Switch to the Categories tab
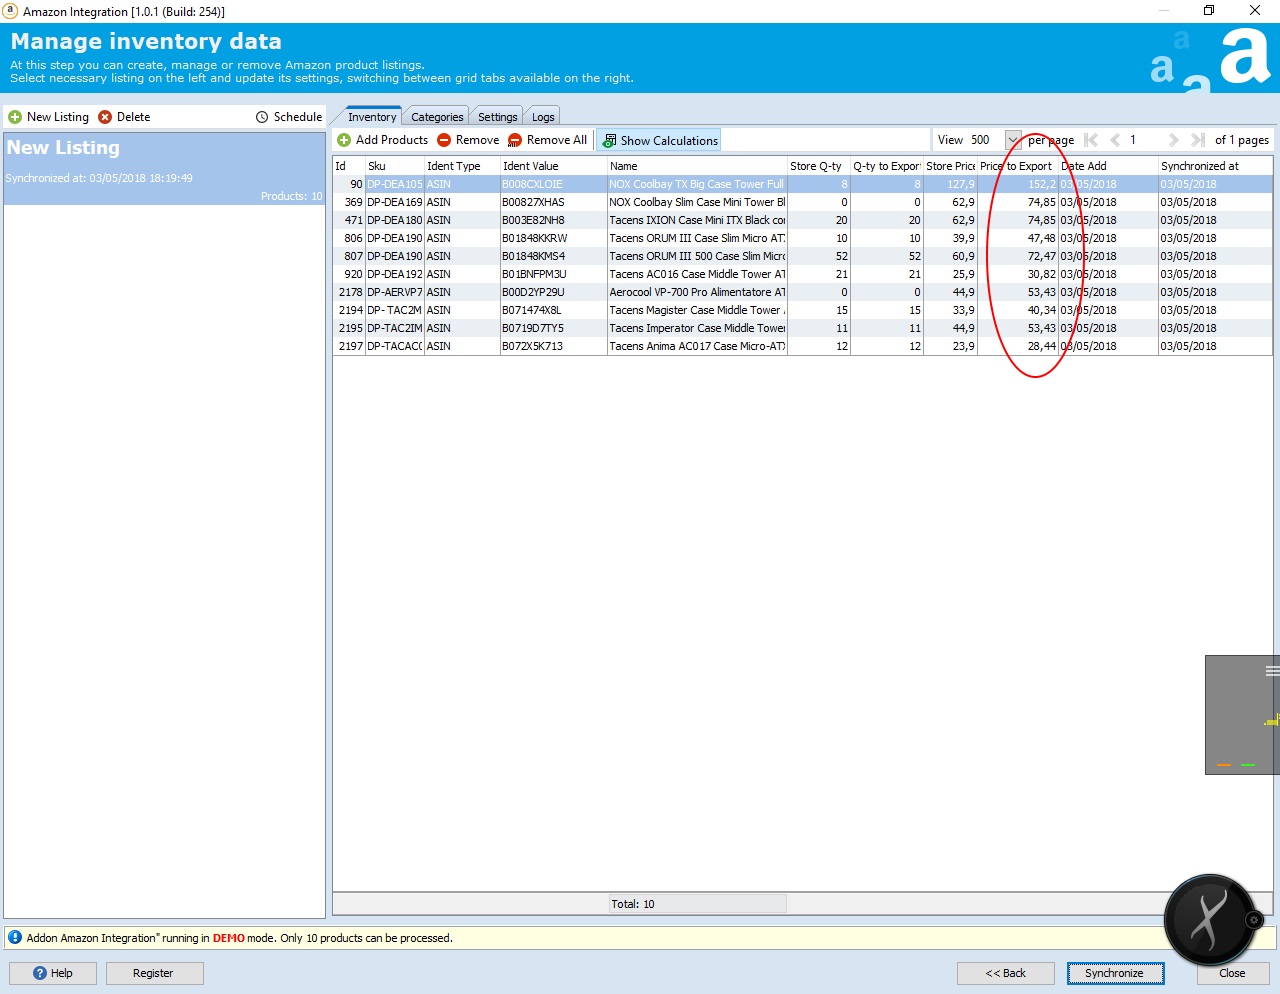The width and height of the screenshot is (1280, 994). click(x=437, y=117)
